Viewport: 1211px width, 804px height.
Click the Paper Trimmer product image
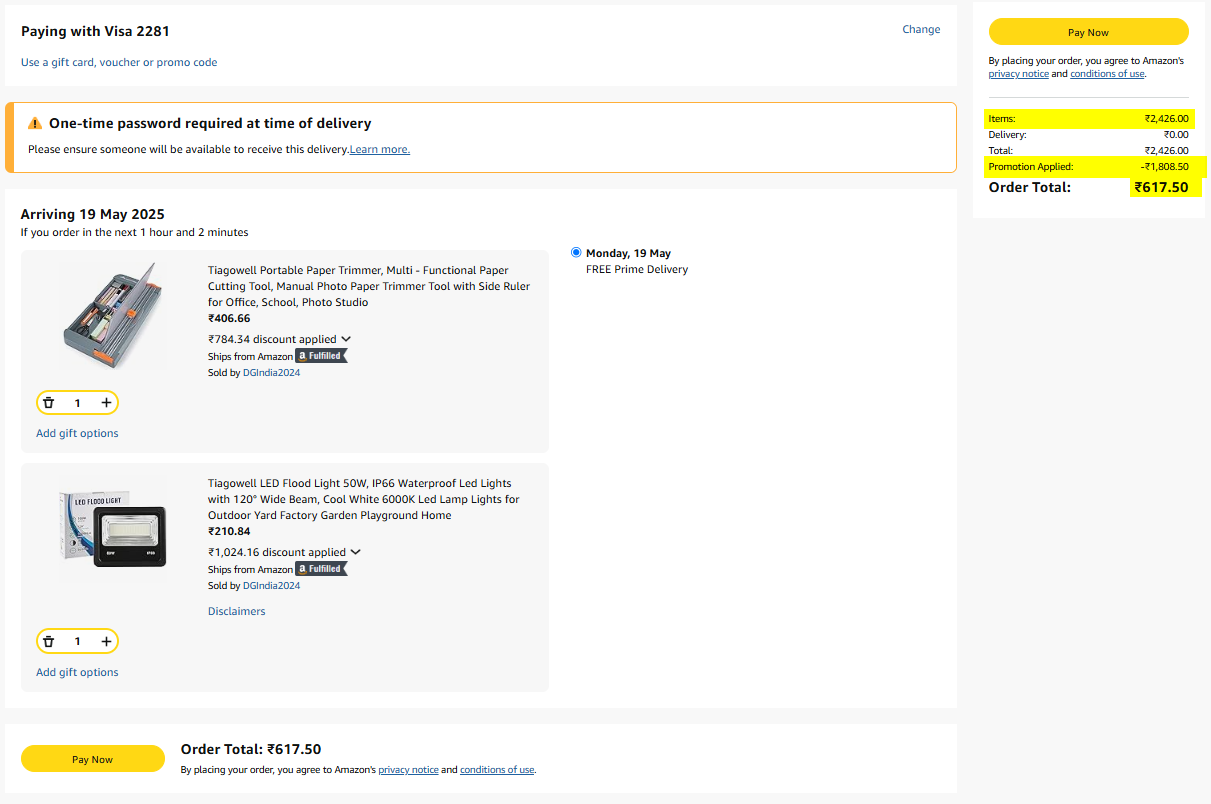tap(113, 315)
